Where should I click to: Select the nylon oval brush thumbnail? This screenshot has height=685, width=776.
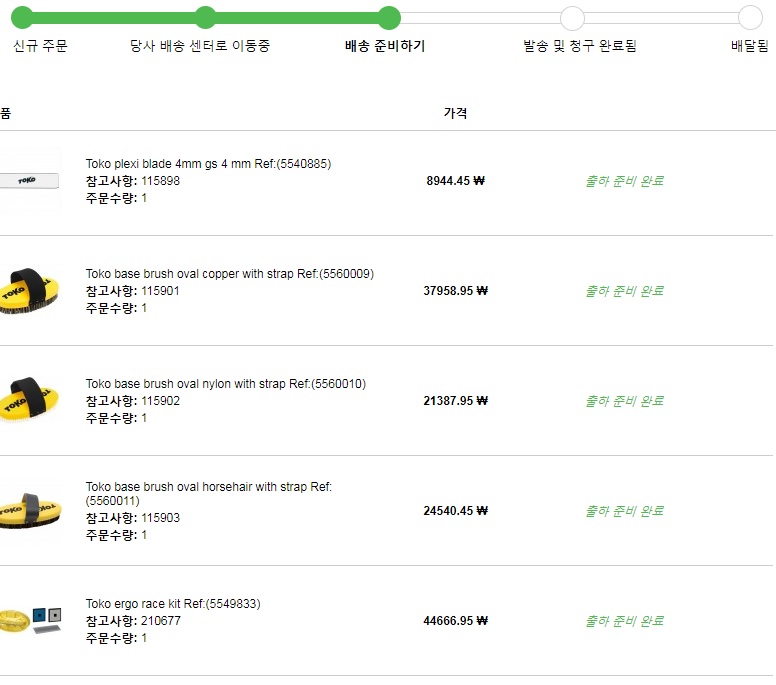tap(29, 400)
